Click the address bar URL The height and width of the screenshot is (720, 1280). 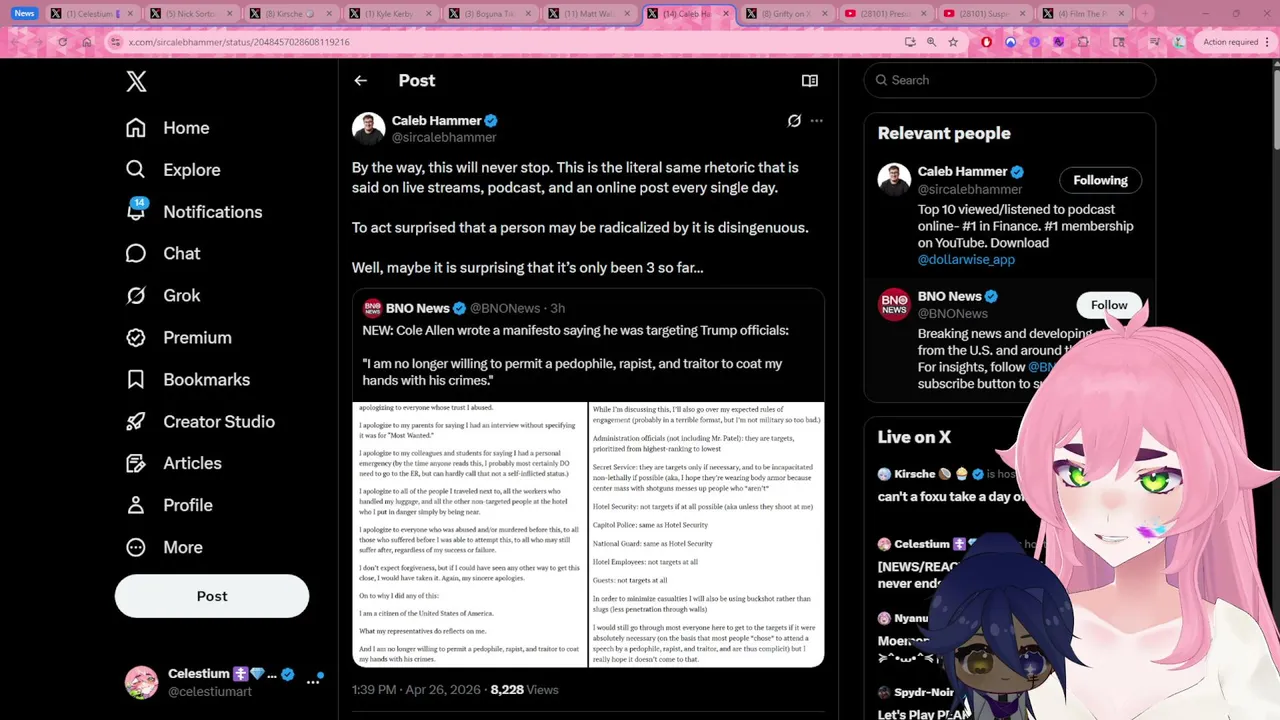239,42
